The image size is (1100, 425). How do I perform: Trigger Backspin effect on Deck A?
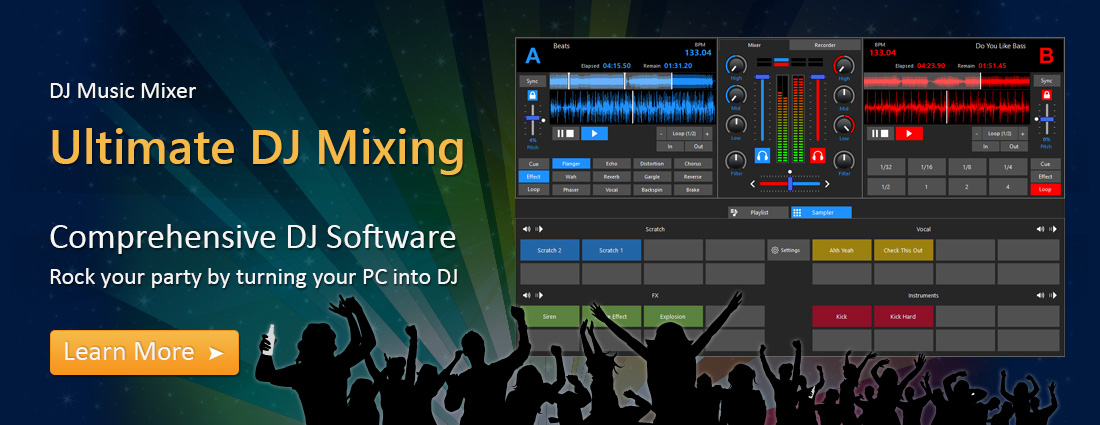(x=652, y=189)
